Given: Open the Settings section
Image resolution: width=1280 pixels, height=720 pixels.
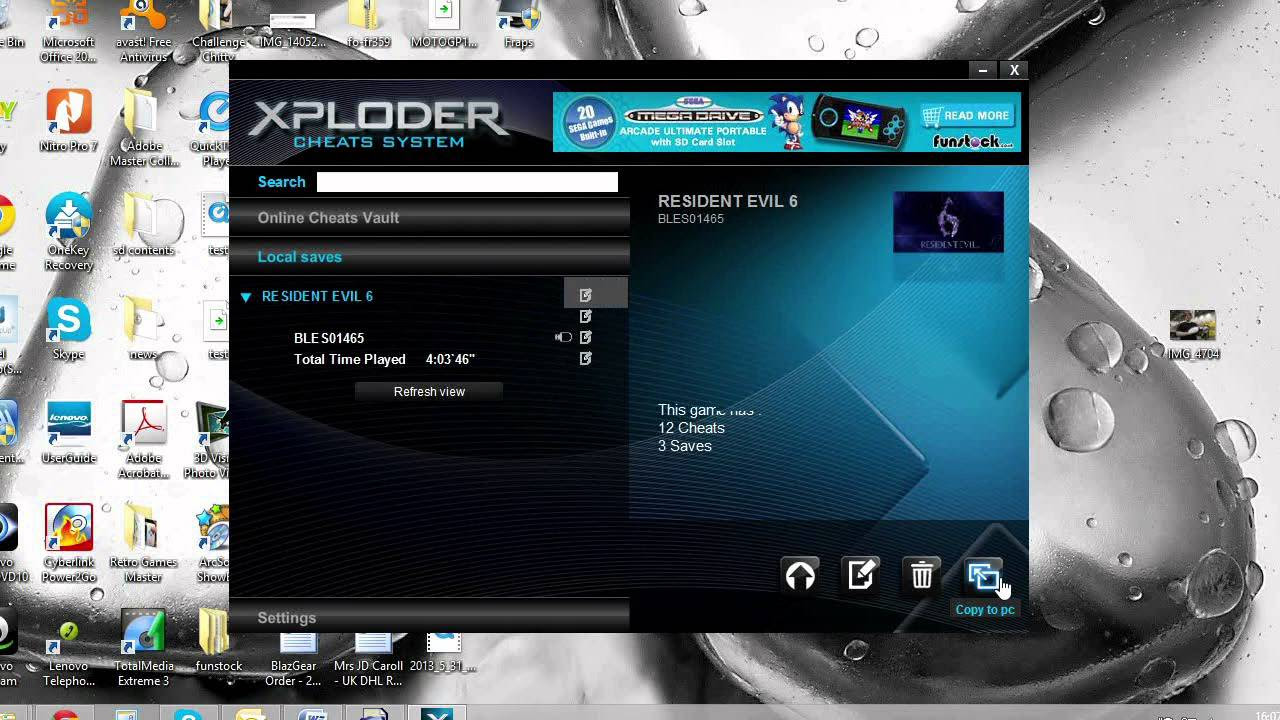Looking at the screenshot, I should tap(429, 618).
